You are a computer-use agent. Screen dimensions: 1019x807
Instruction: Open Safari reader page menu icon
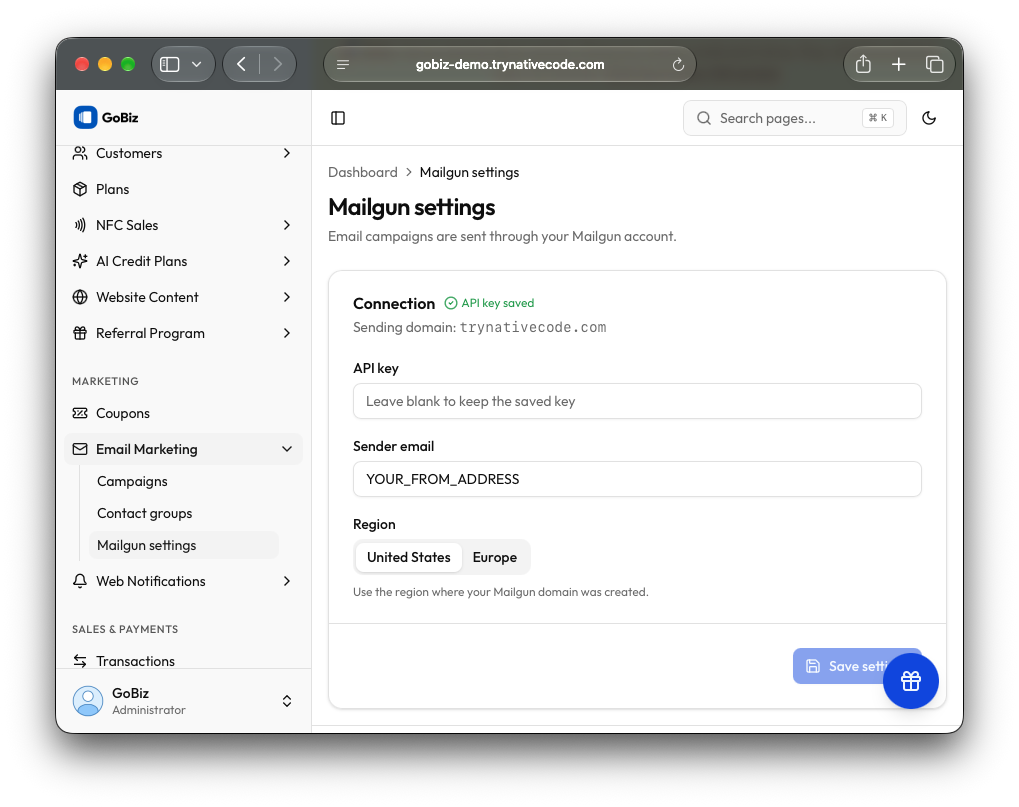[x=343, y=64]
